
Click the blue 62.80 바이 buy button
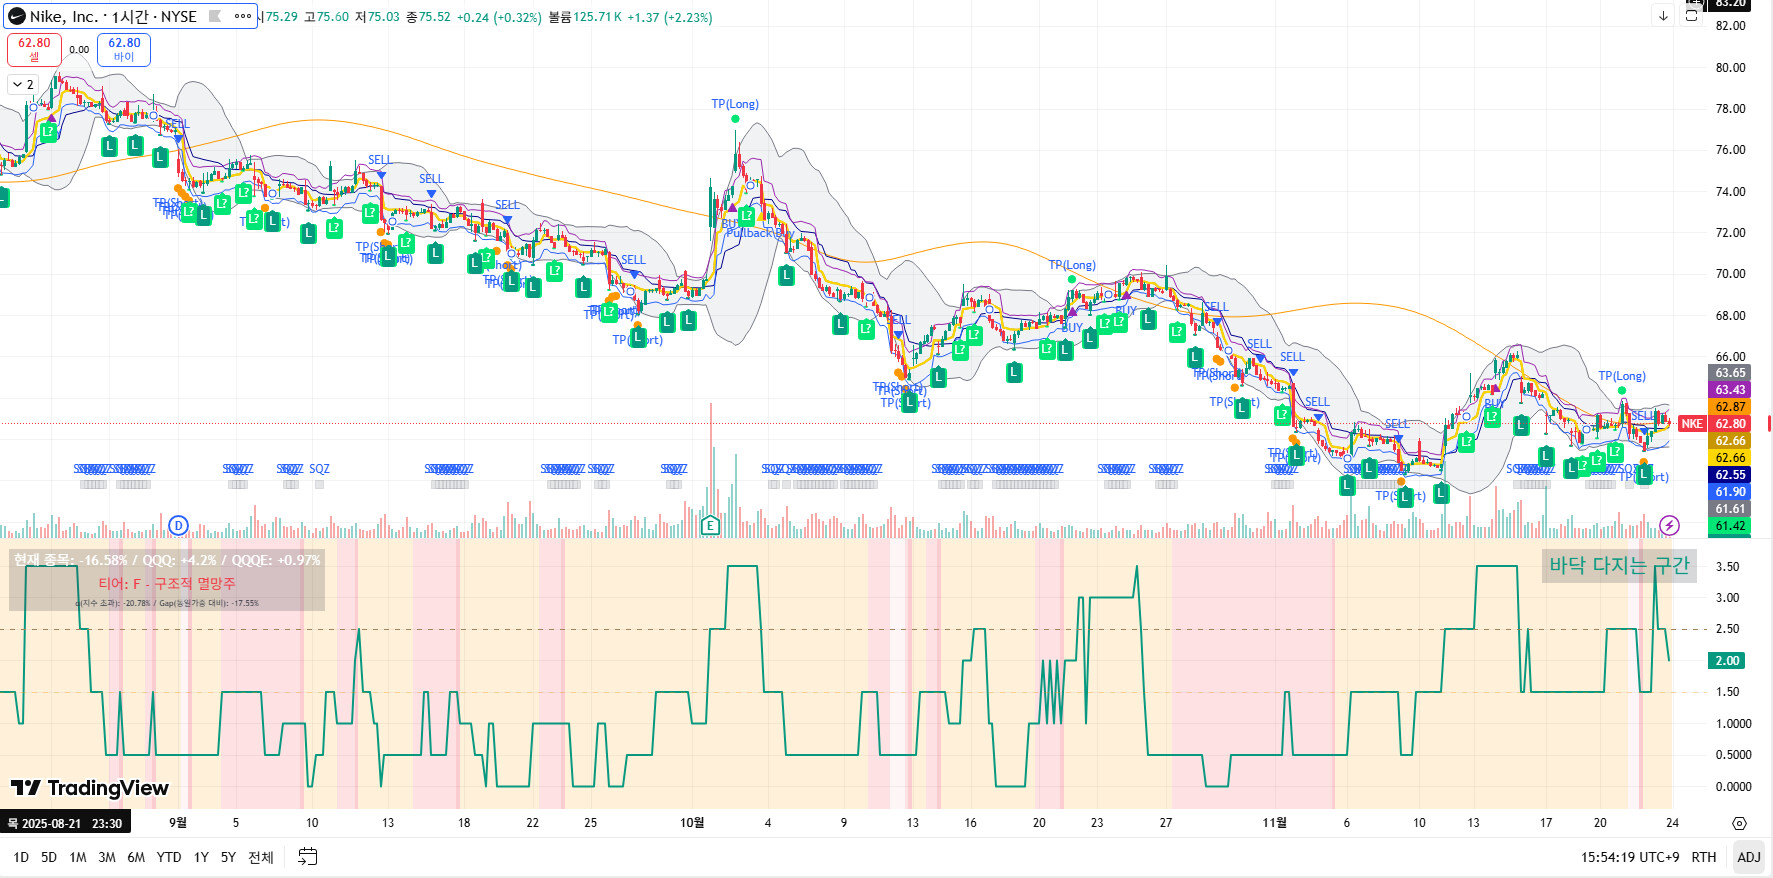click(124, 49)
